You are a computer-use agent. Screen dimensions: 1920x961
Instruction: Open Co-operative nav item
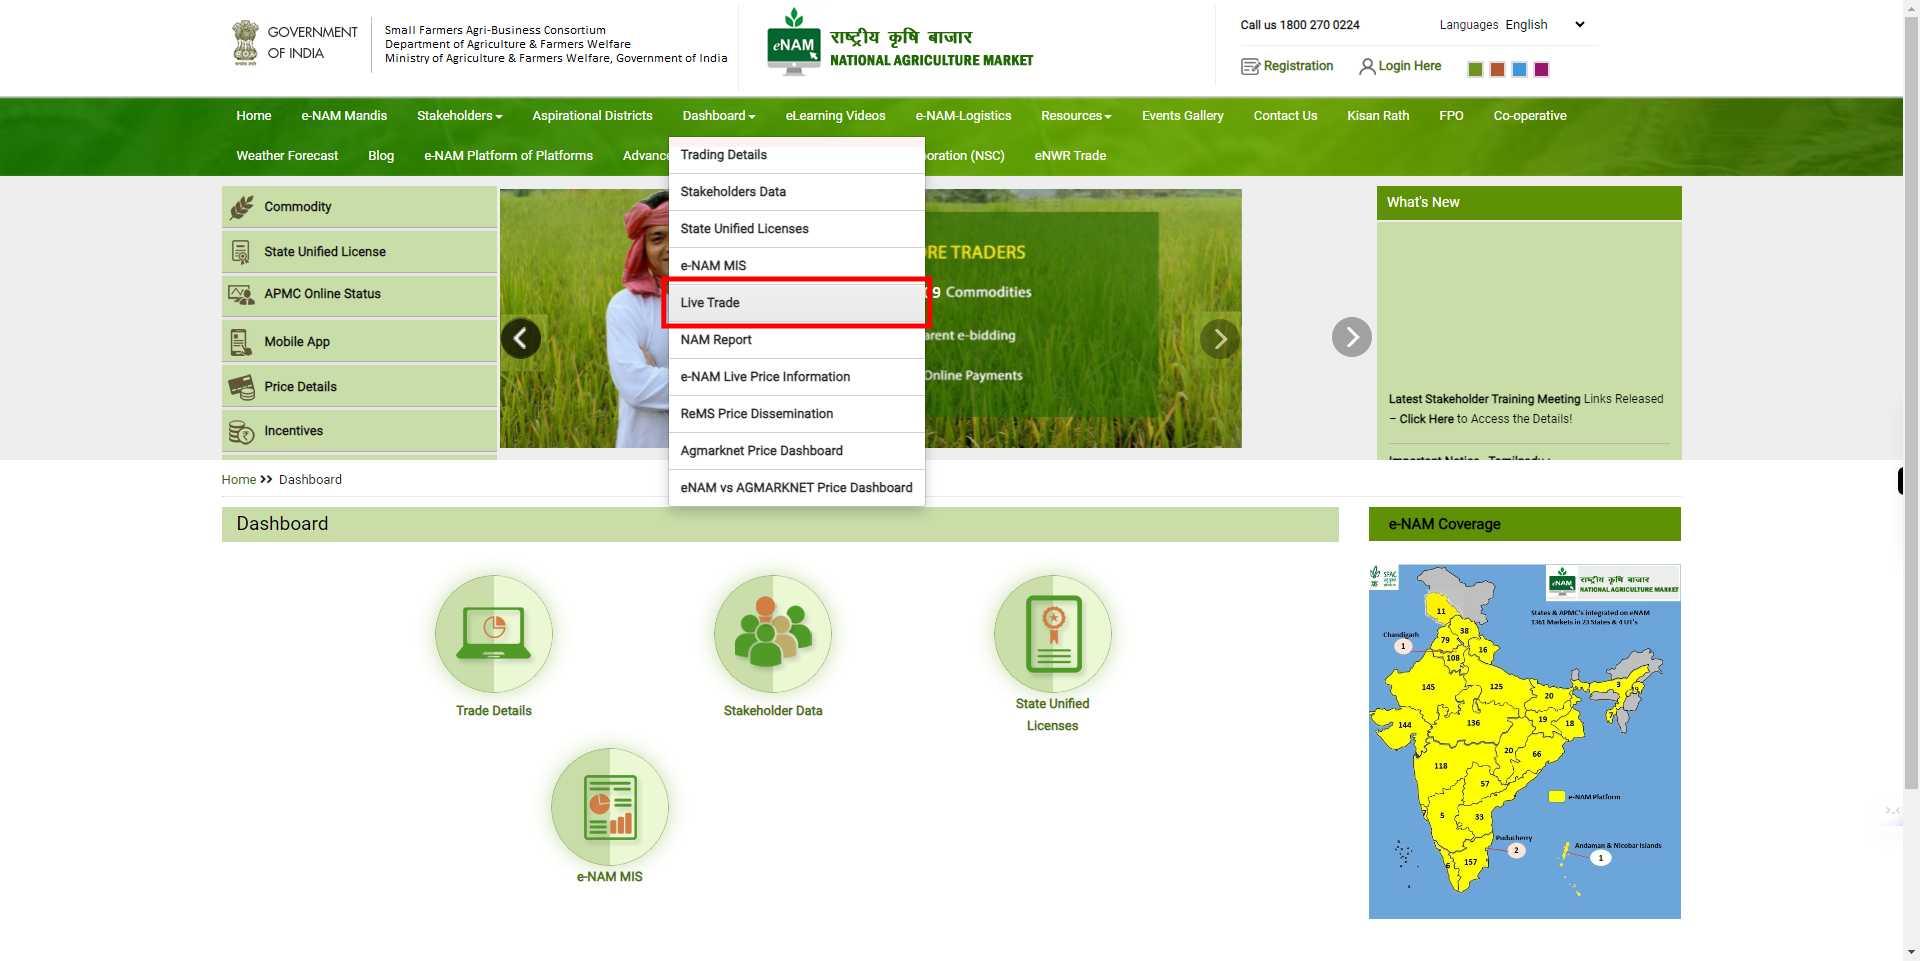(x=1530, y=116)
